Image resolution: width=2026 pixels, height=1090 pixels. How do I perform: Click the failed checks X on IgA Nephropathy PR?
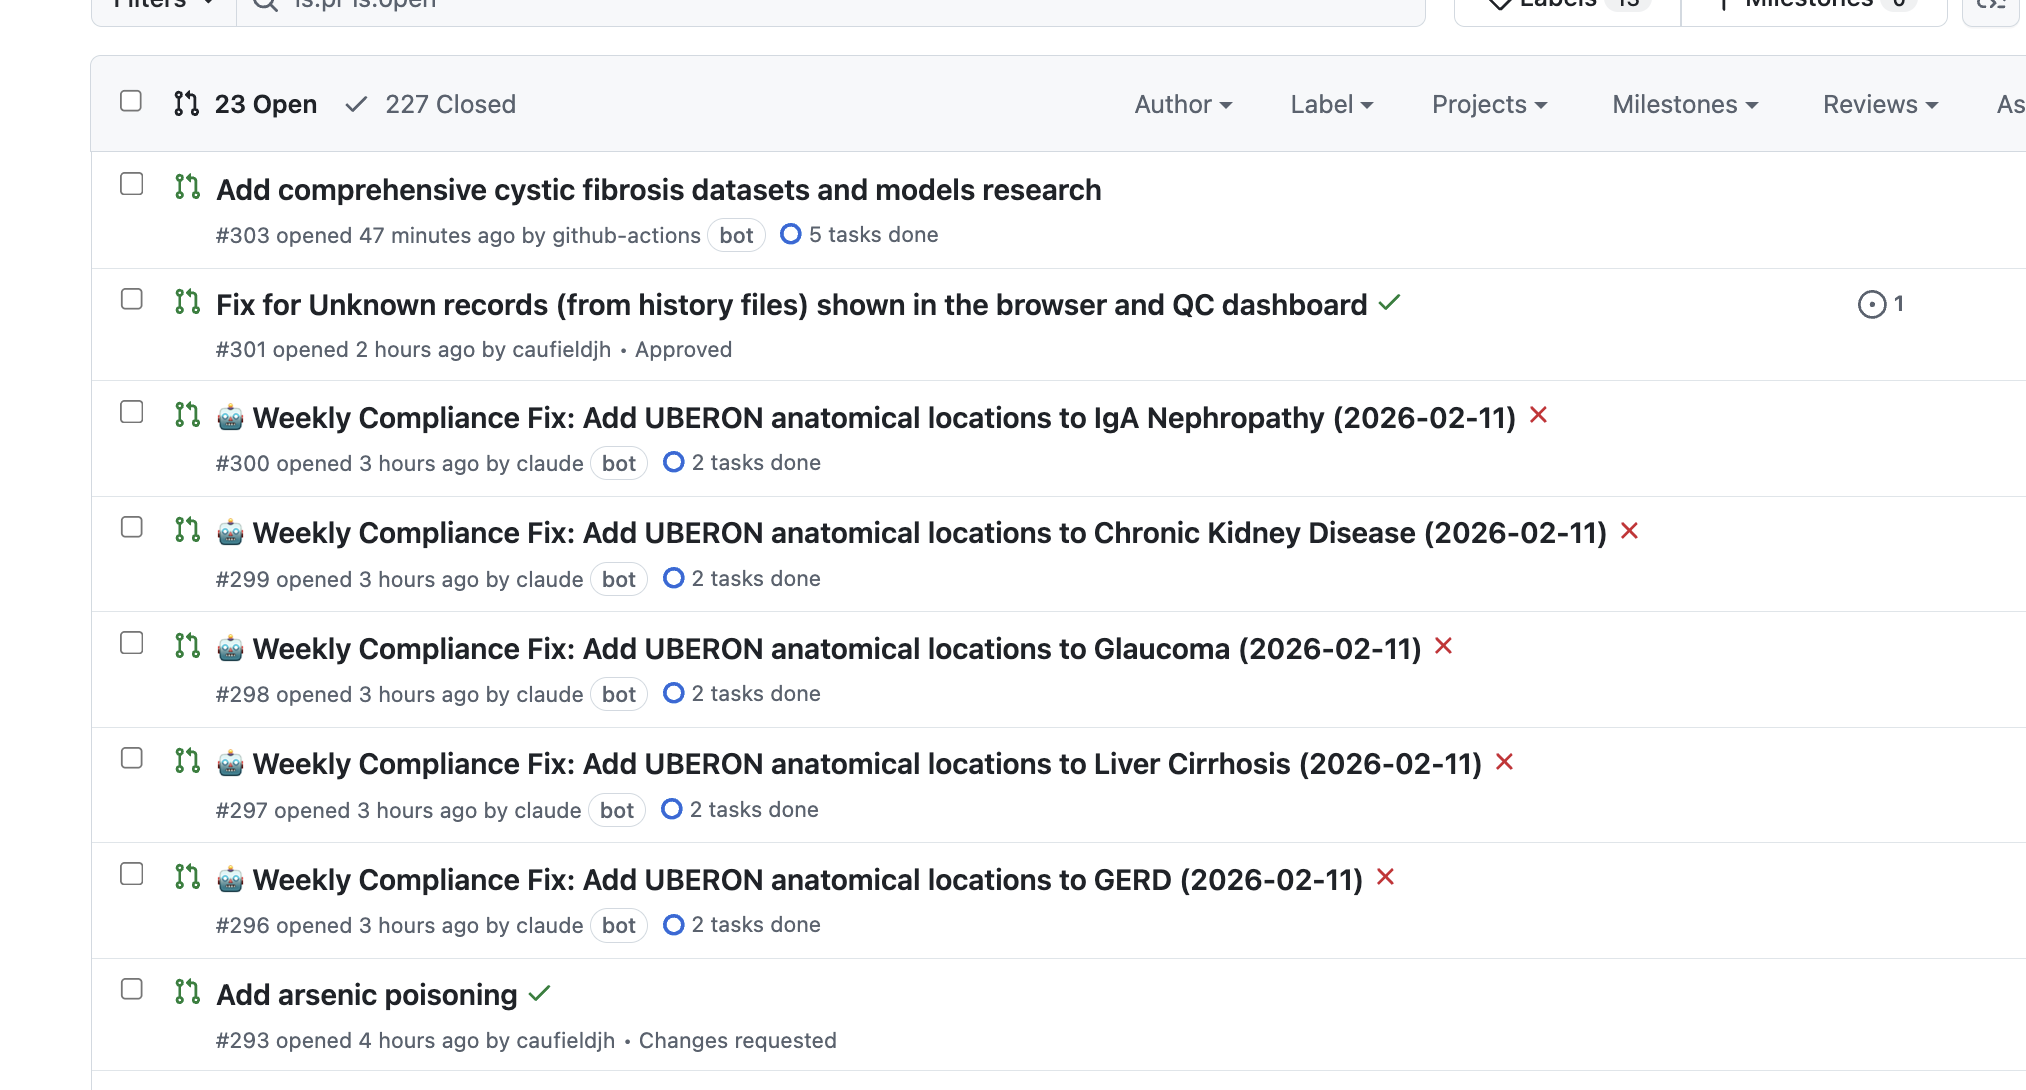(1538, 415)
